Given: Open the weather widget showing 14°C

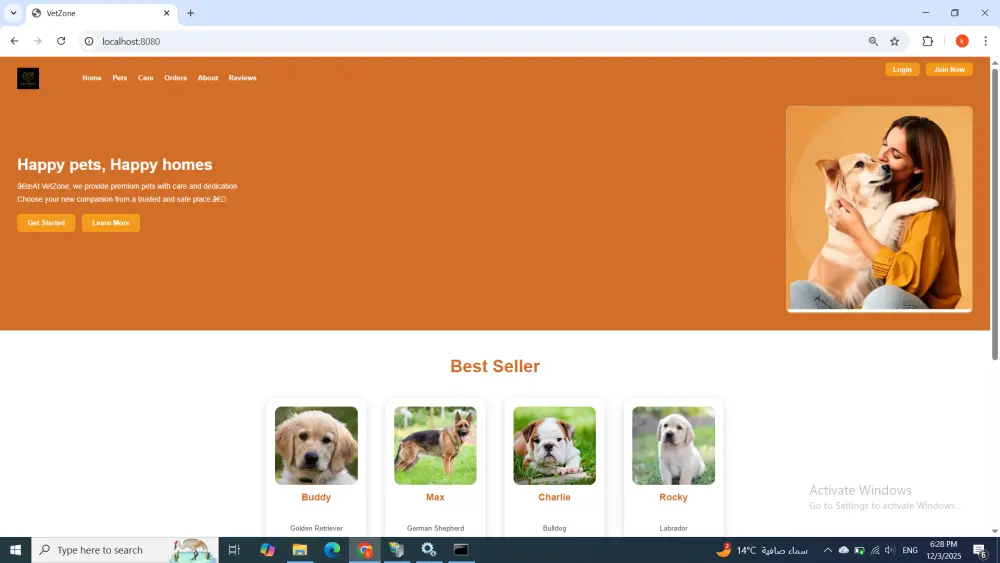Looking at the screenshot, I should pos(761,550).
